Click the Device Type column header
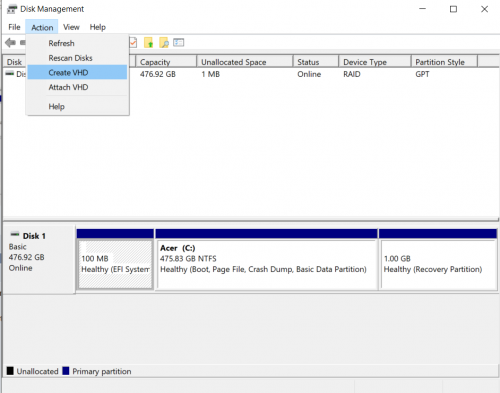The width and height of the screenshot is (500, 393). 375,62
